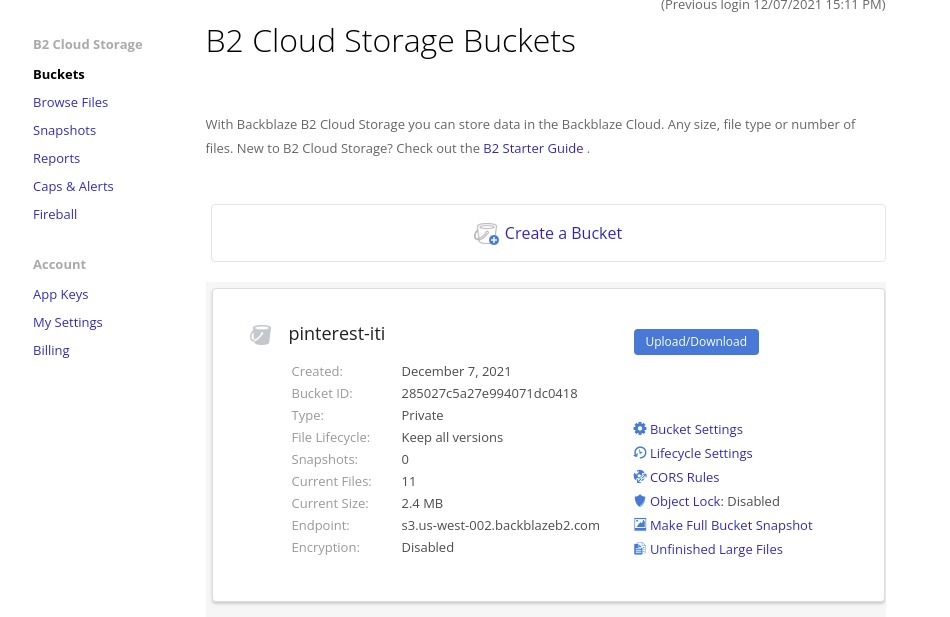
Task: Click the pinterest-iti bucket name
Action: point(337,334)
